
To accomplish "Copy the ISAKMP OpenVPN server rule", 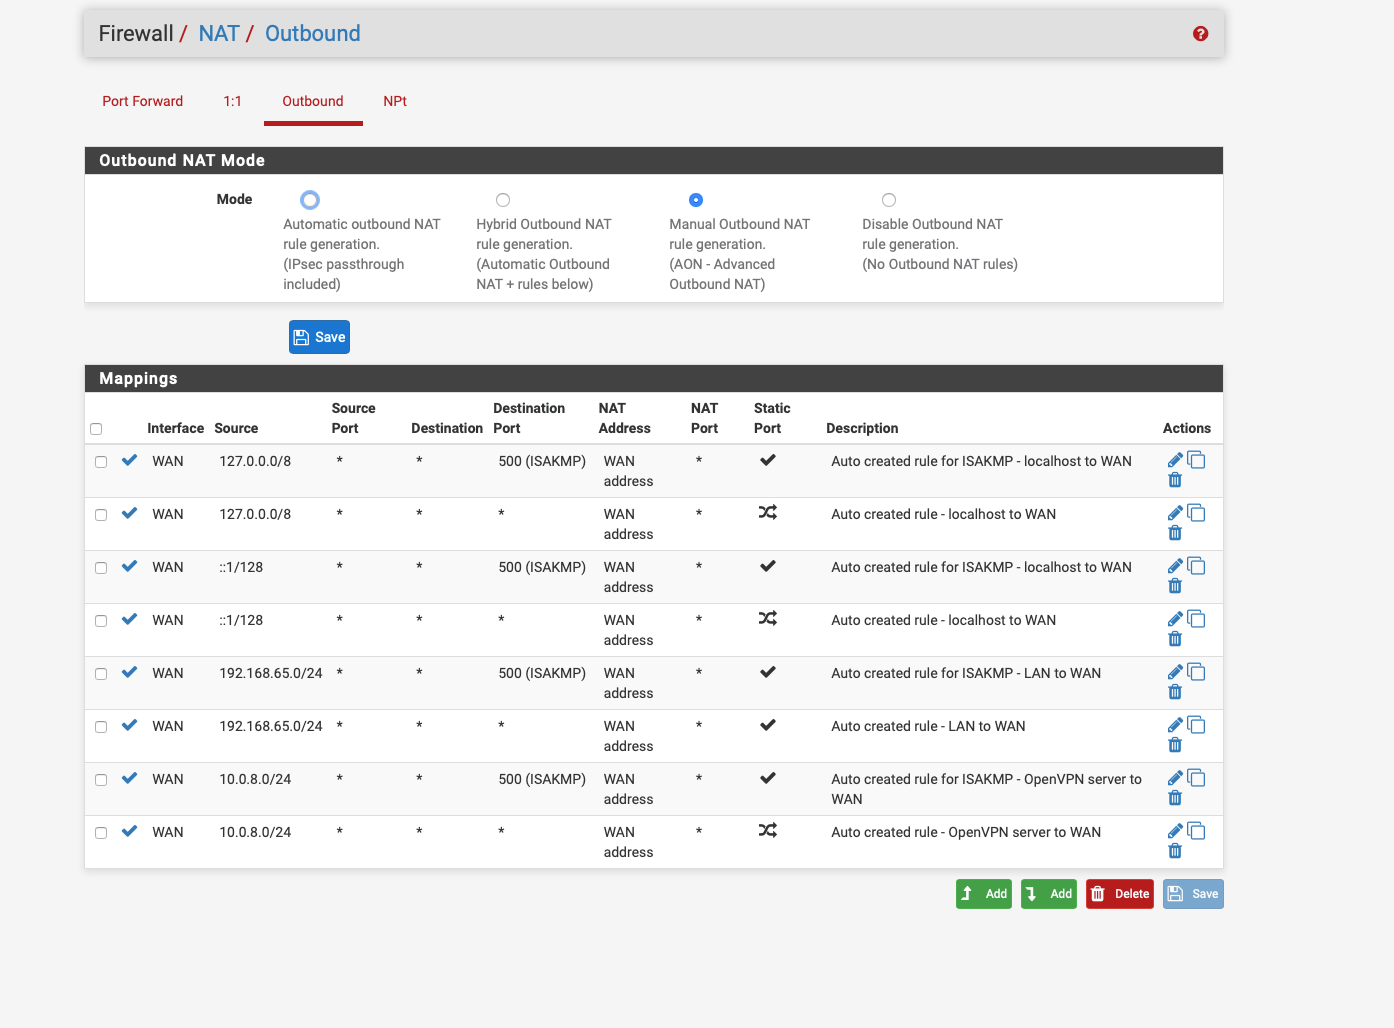I will 1196,778.
